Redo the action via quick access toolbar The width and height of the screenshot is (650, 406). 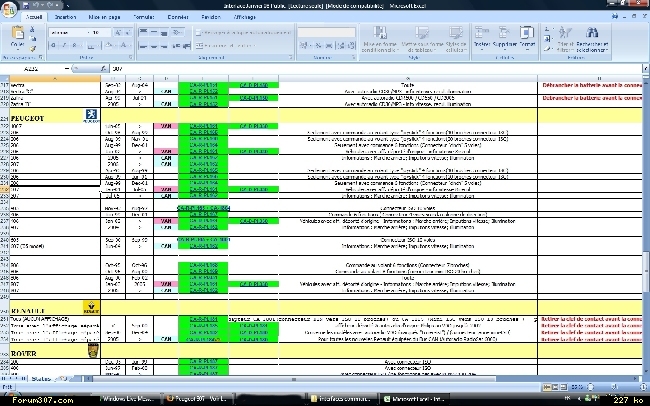pos(49,5)
